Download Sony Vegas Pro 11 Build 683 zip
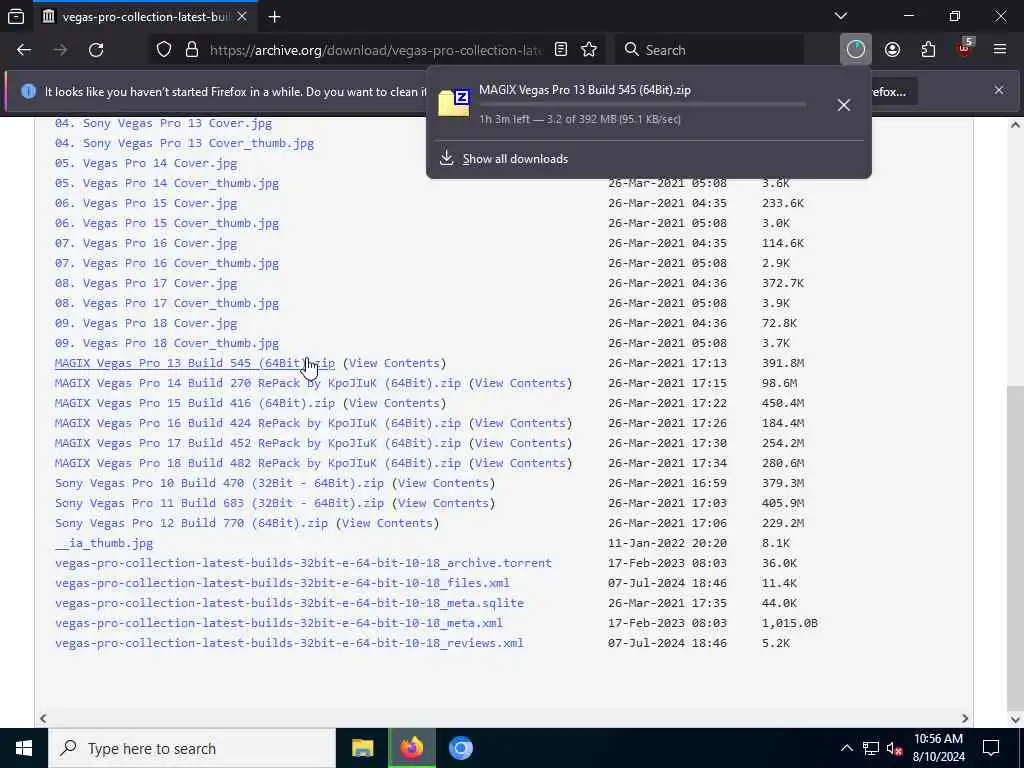Image resolution: width=1024 pixels, height=768 pixels. coord(219,504)
